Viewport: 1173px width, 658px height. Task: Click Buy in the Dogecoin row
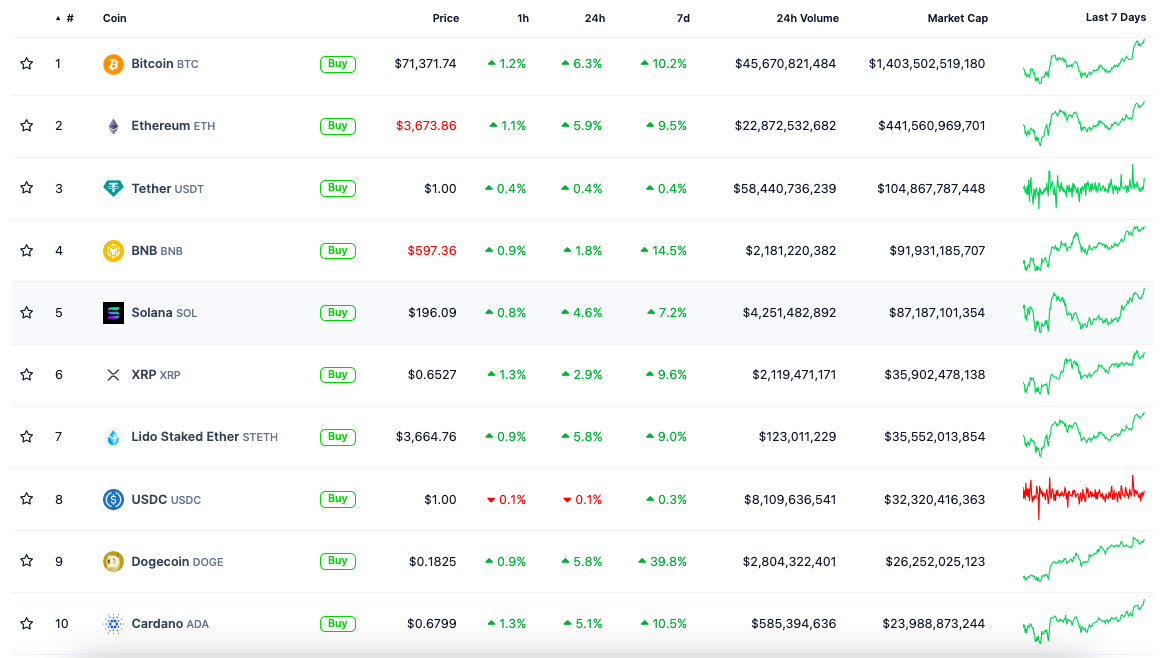point(337,561)
